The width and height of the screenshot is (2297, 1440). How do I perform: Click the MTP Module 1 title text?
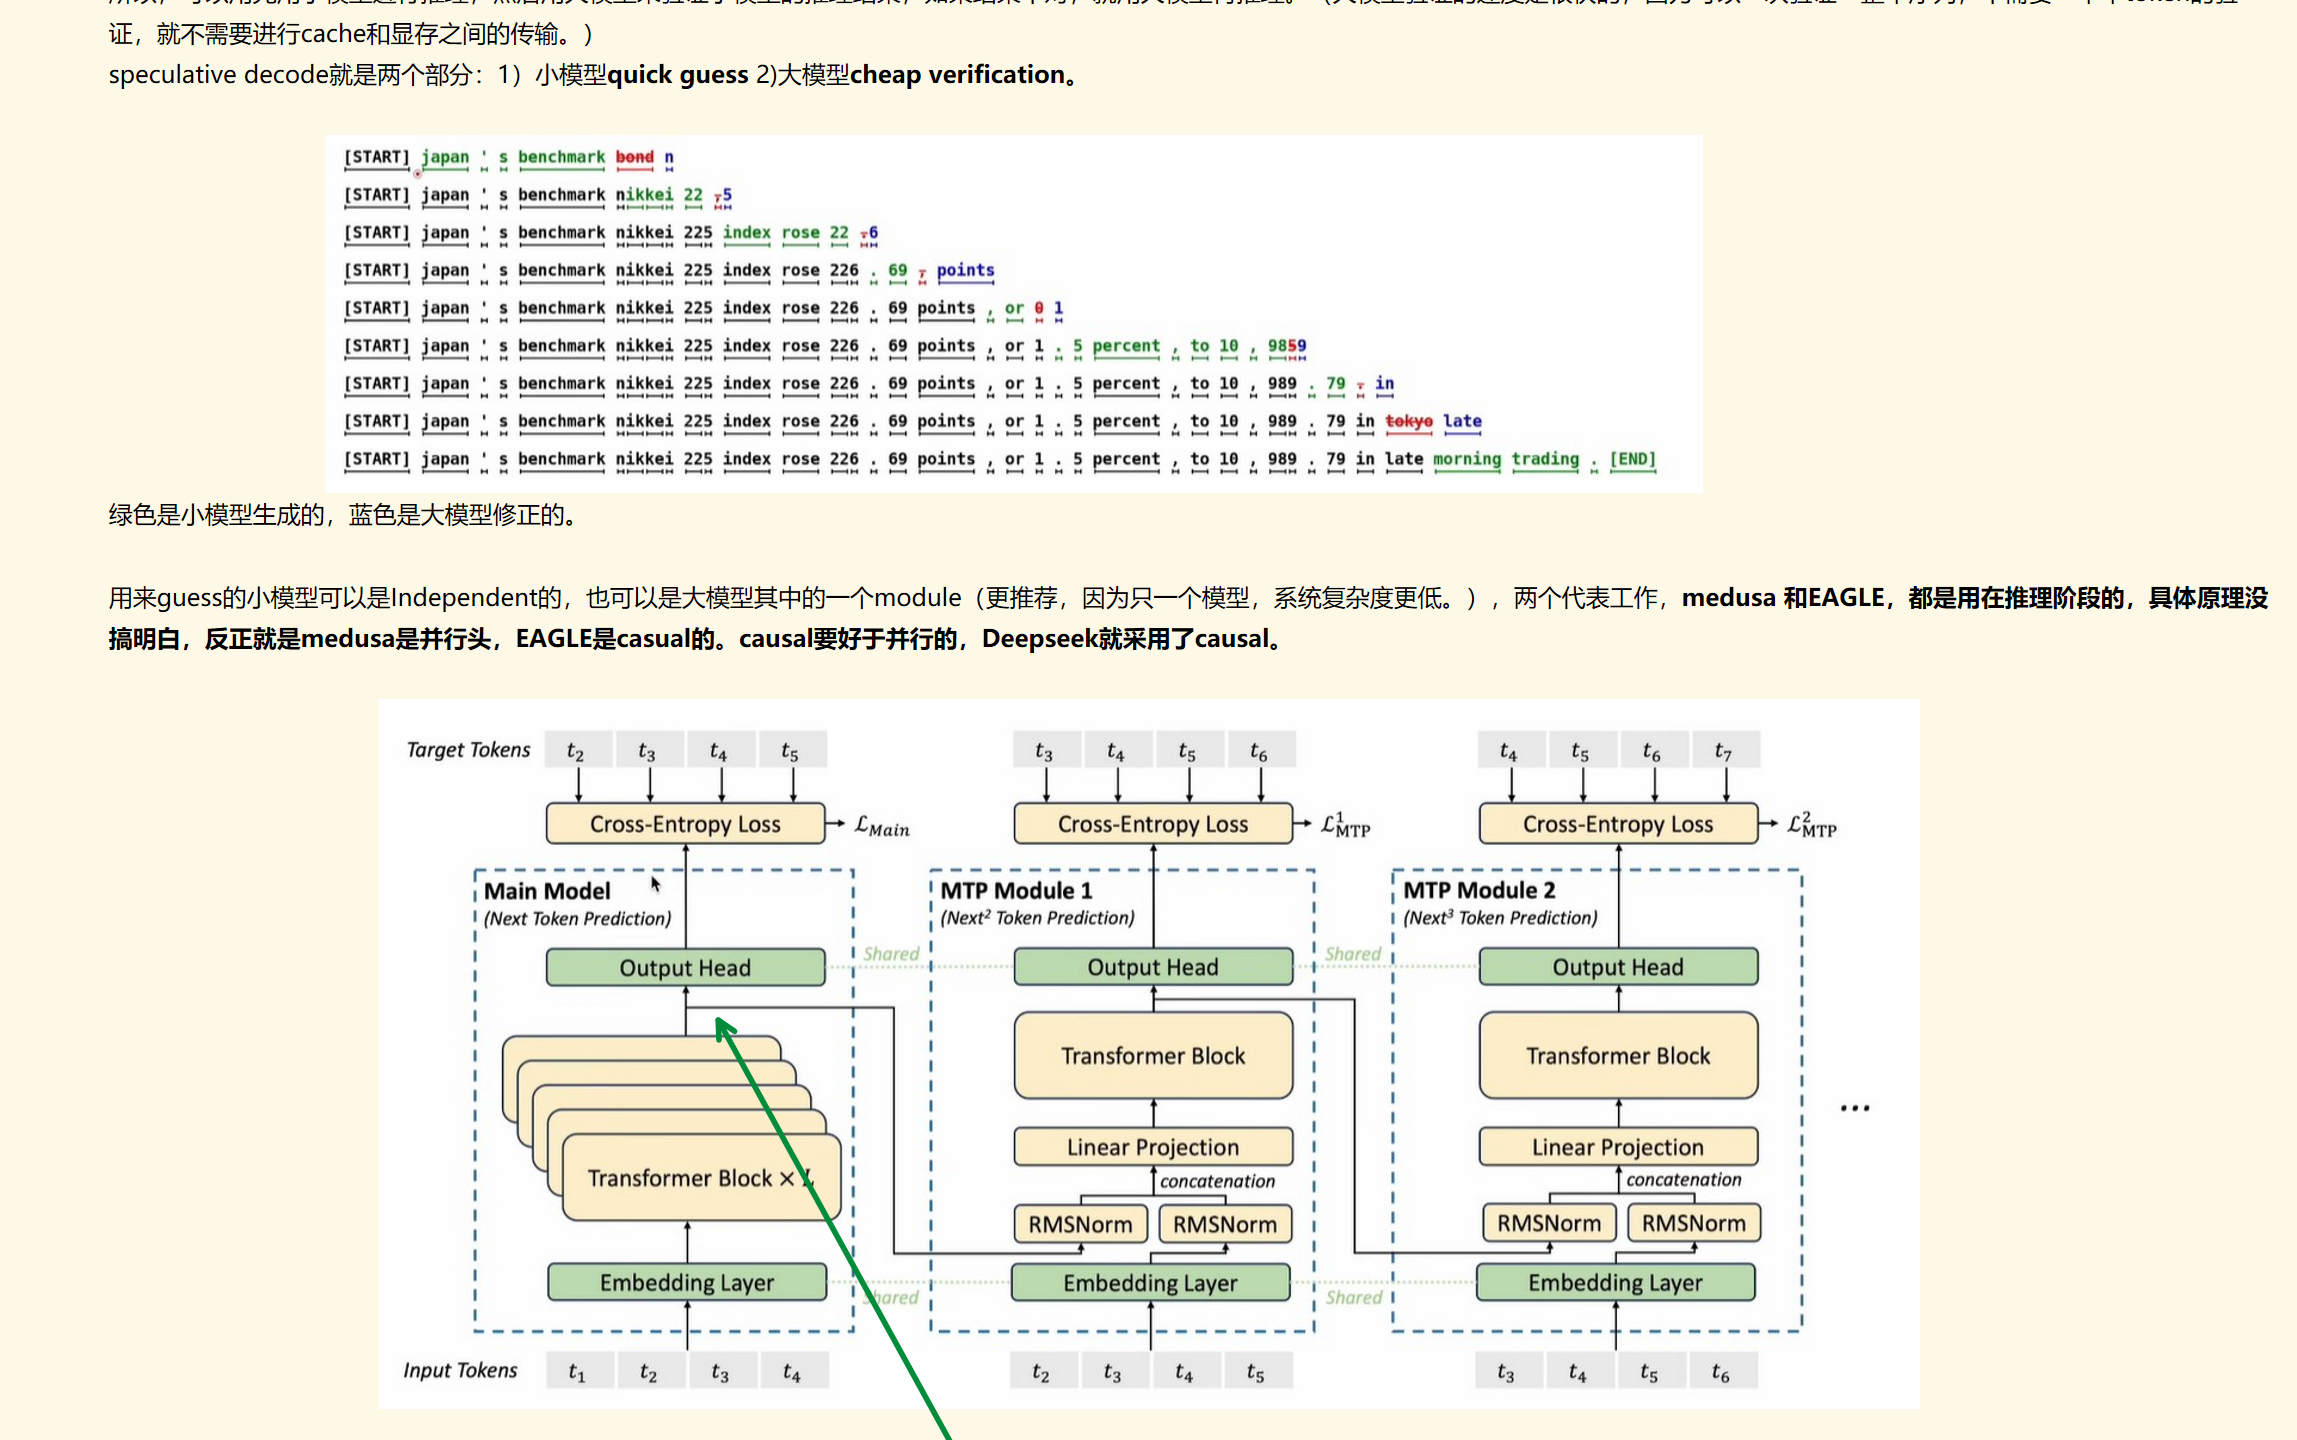1016,890
